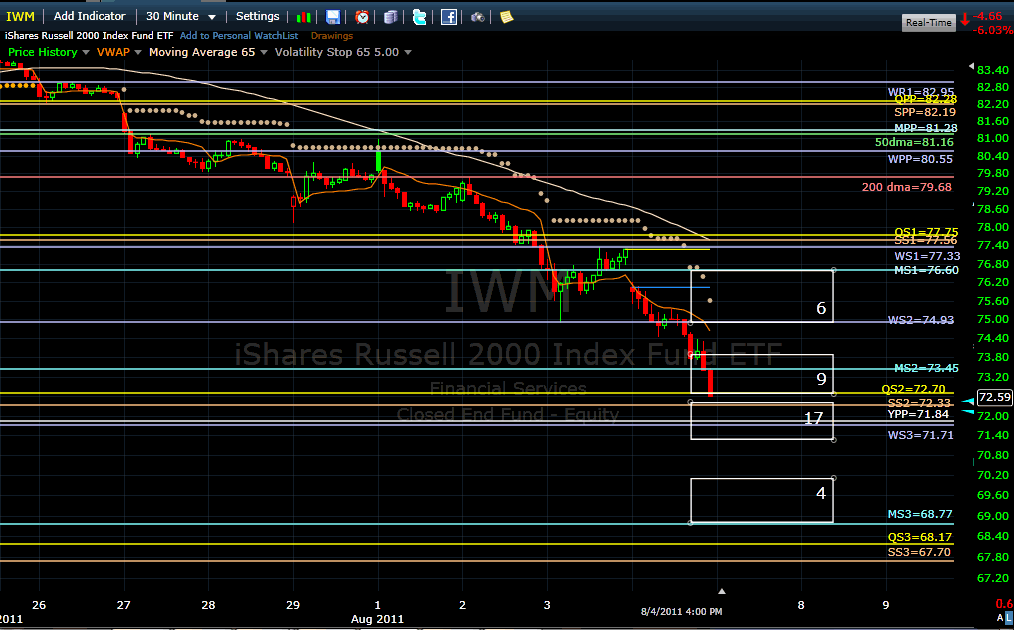Viewport: 1014px width, 630px height.
Task: Click the YPP=71.84 pivot label
Action: click(918, 414)
